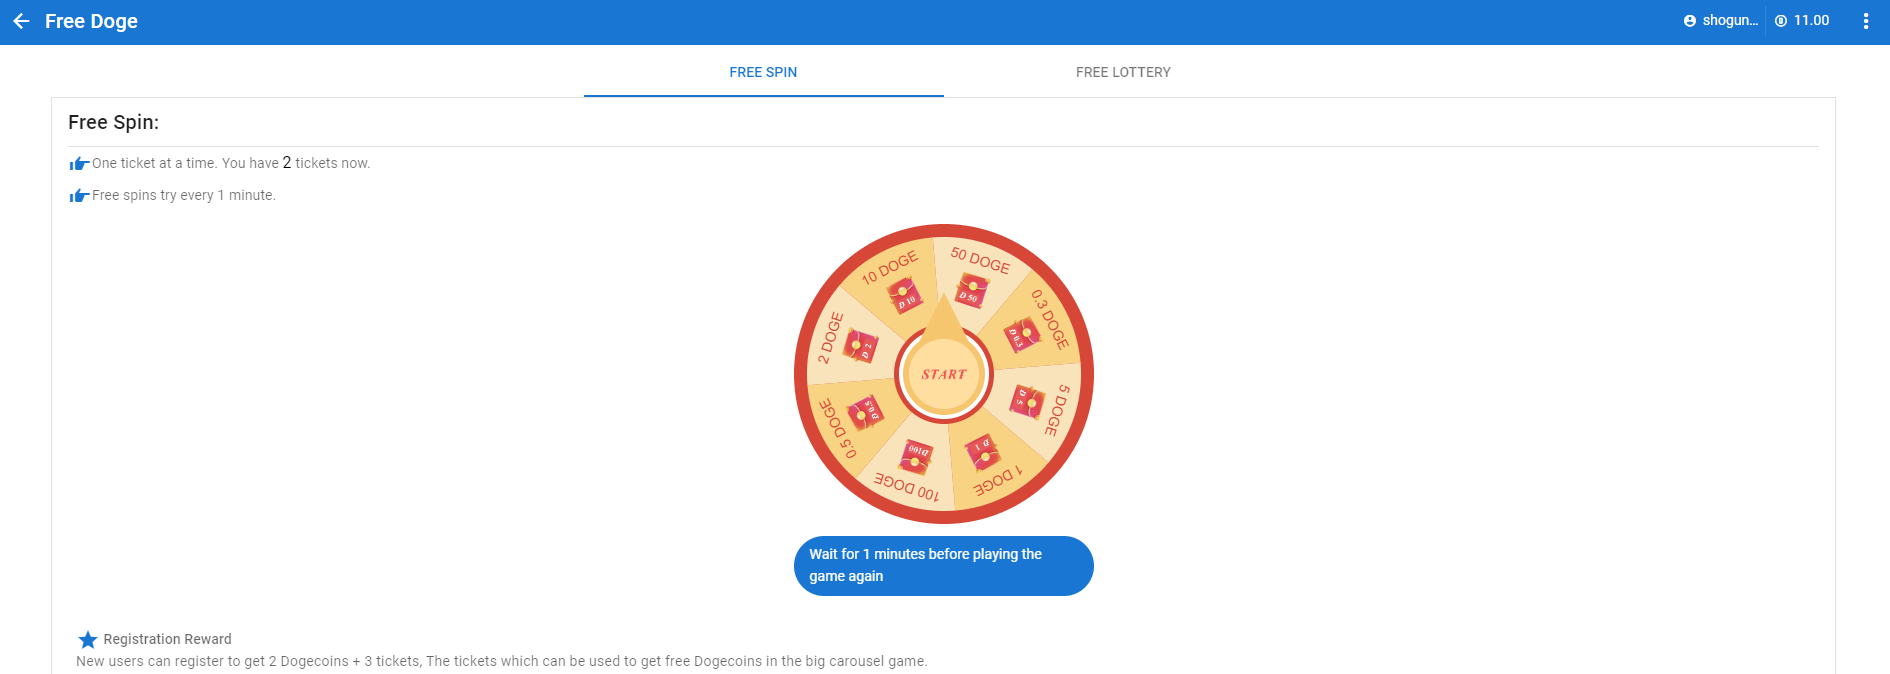
Task: Start the wheel with the START button
Action: coord(944,374)
